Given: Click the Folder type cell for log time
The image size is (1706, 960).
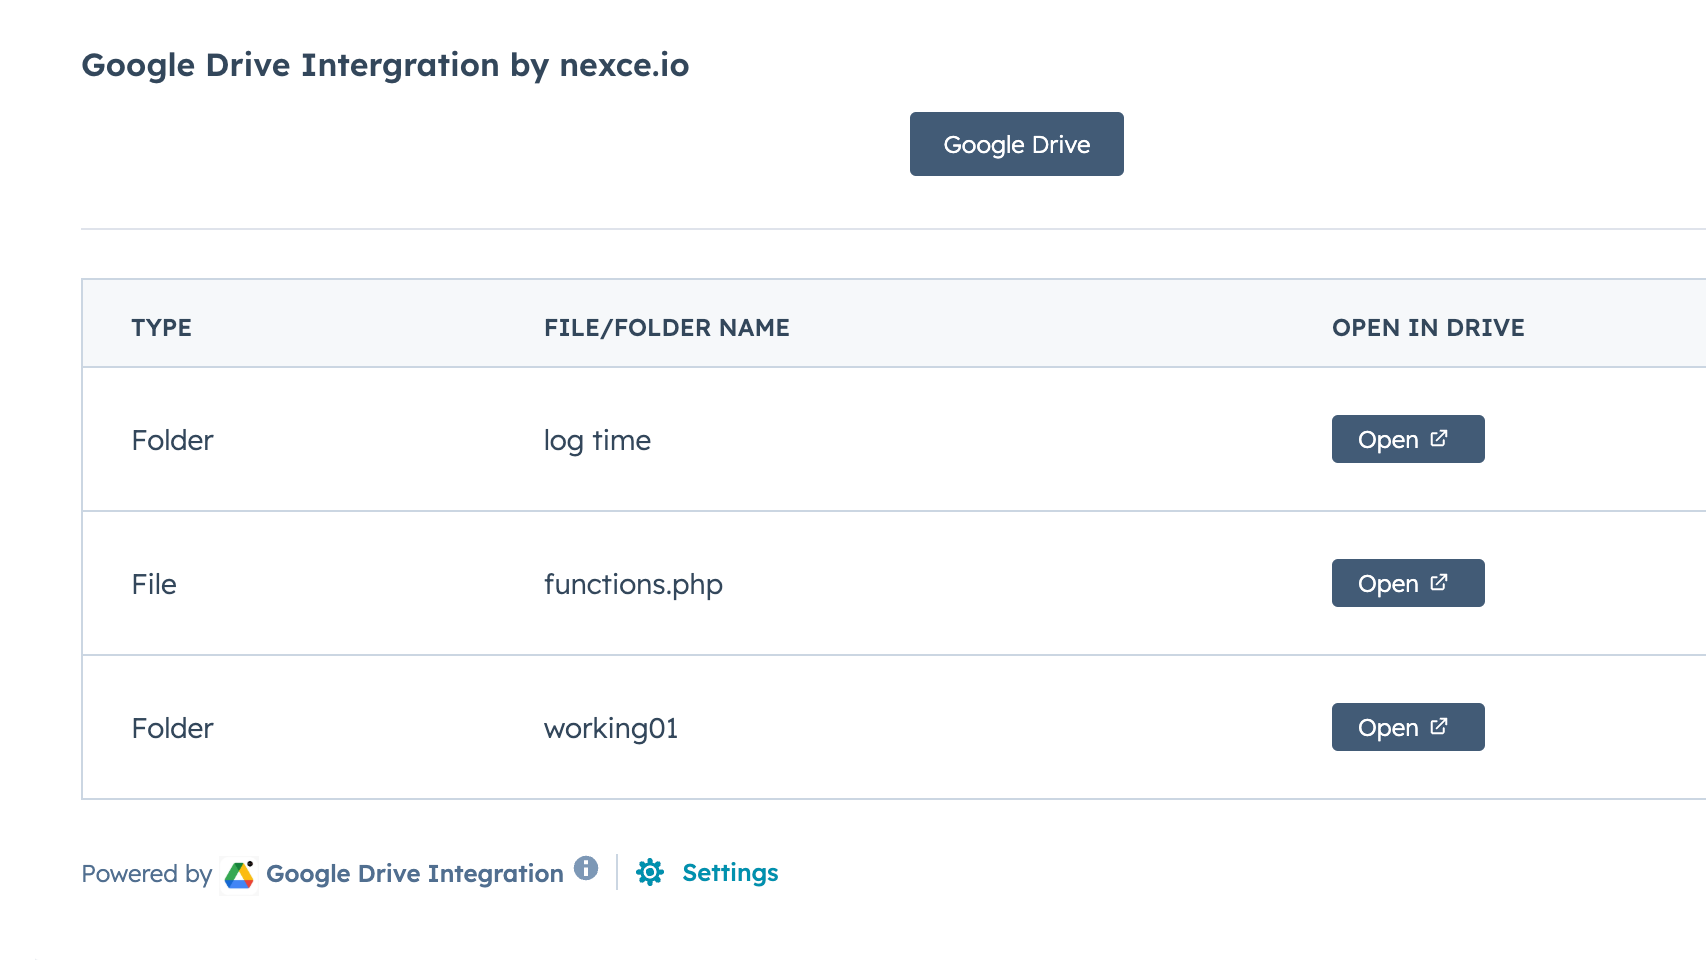Looking at the screenshot, I should click(172, 441).
